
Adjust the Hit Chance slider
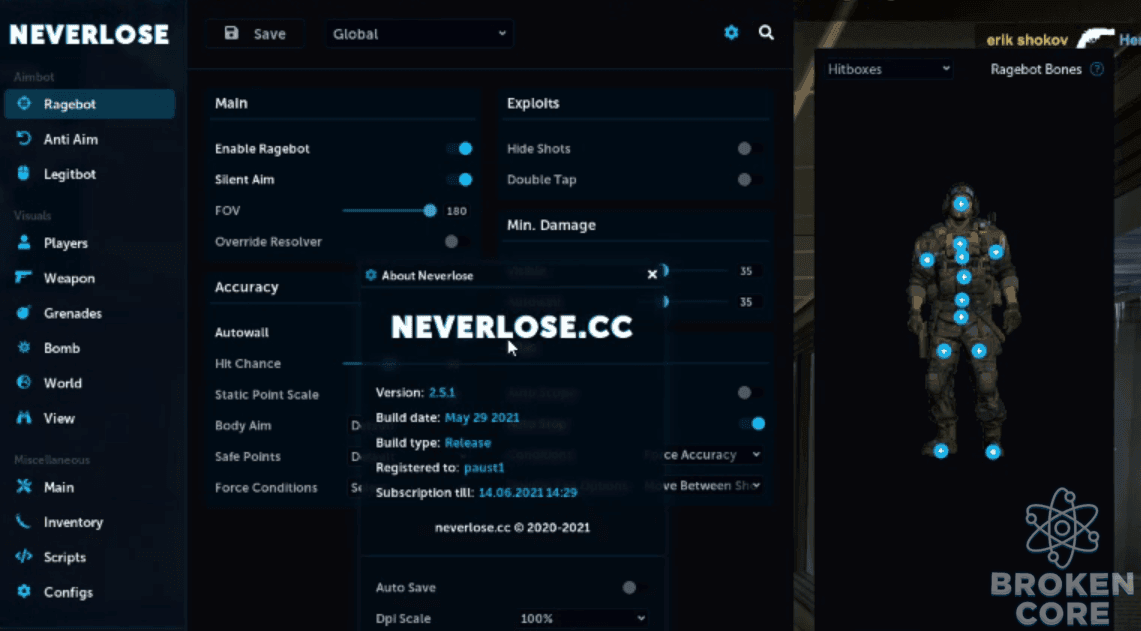click(x=389, y=363)
